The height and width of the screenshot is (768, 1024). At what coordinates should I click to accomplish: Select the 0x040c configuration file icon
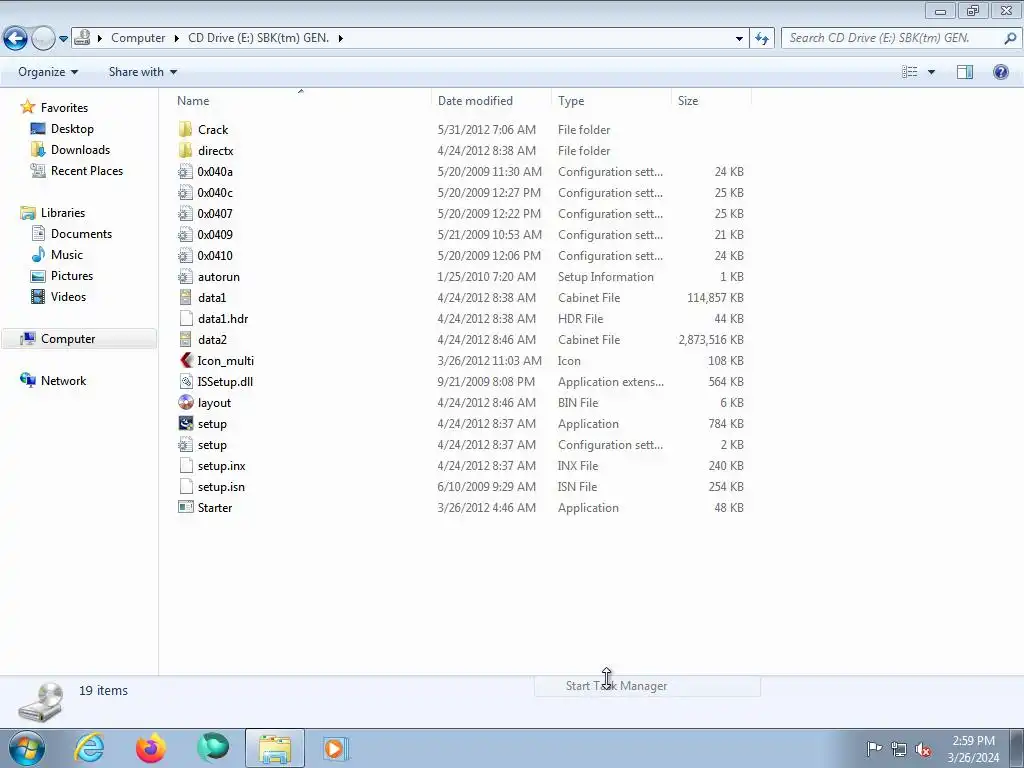tap(185, 193)
